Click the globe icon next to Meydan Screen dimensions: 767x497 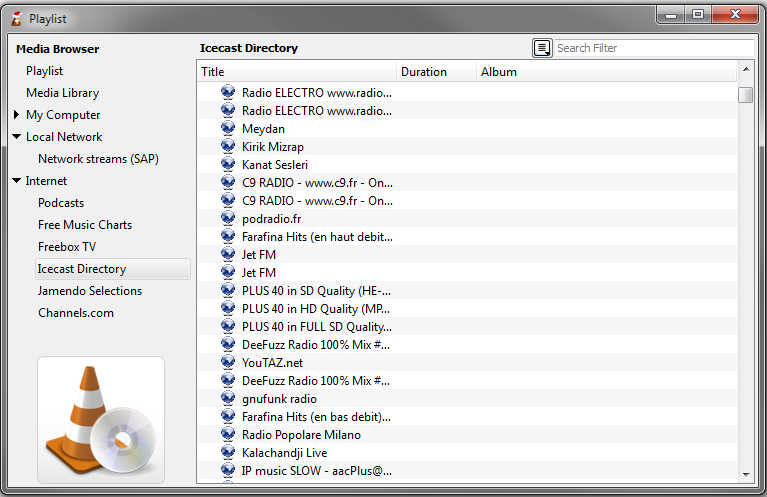pyautogui.click(x=228, y=129)
